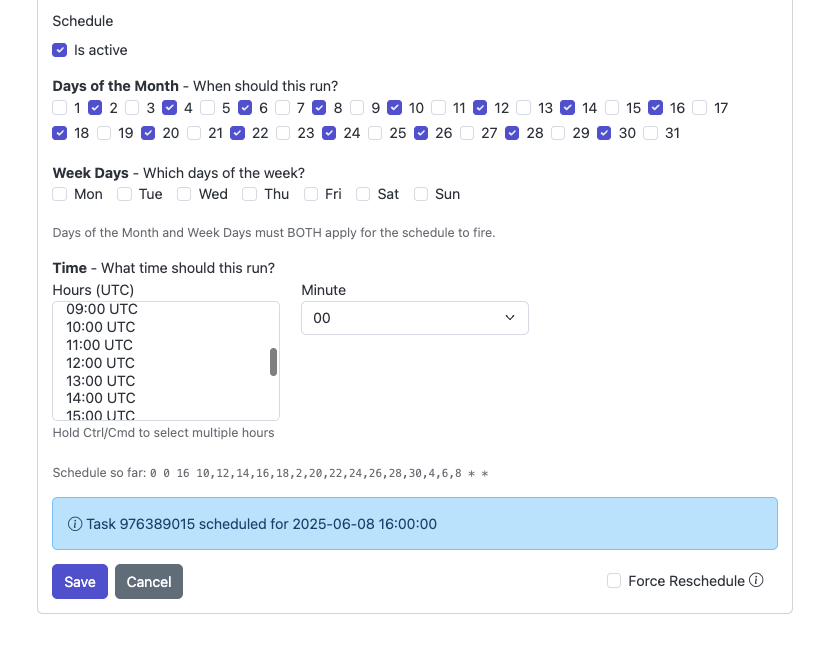835x652 pixels.
Task: Uncheck the Is active checkbox
Action: [60, 50]
